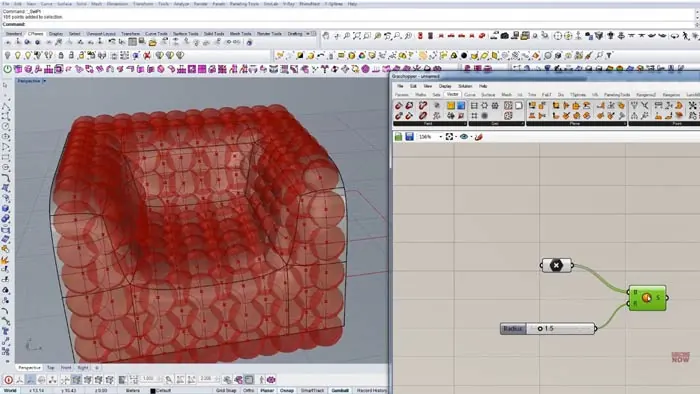Click the World coordinate system label
Image resolution: width=700 pixels, height=394 pixels.
coord(10,390)
